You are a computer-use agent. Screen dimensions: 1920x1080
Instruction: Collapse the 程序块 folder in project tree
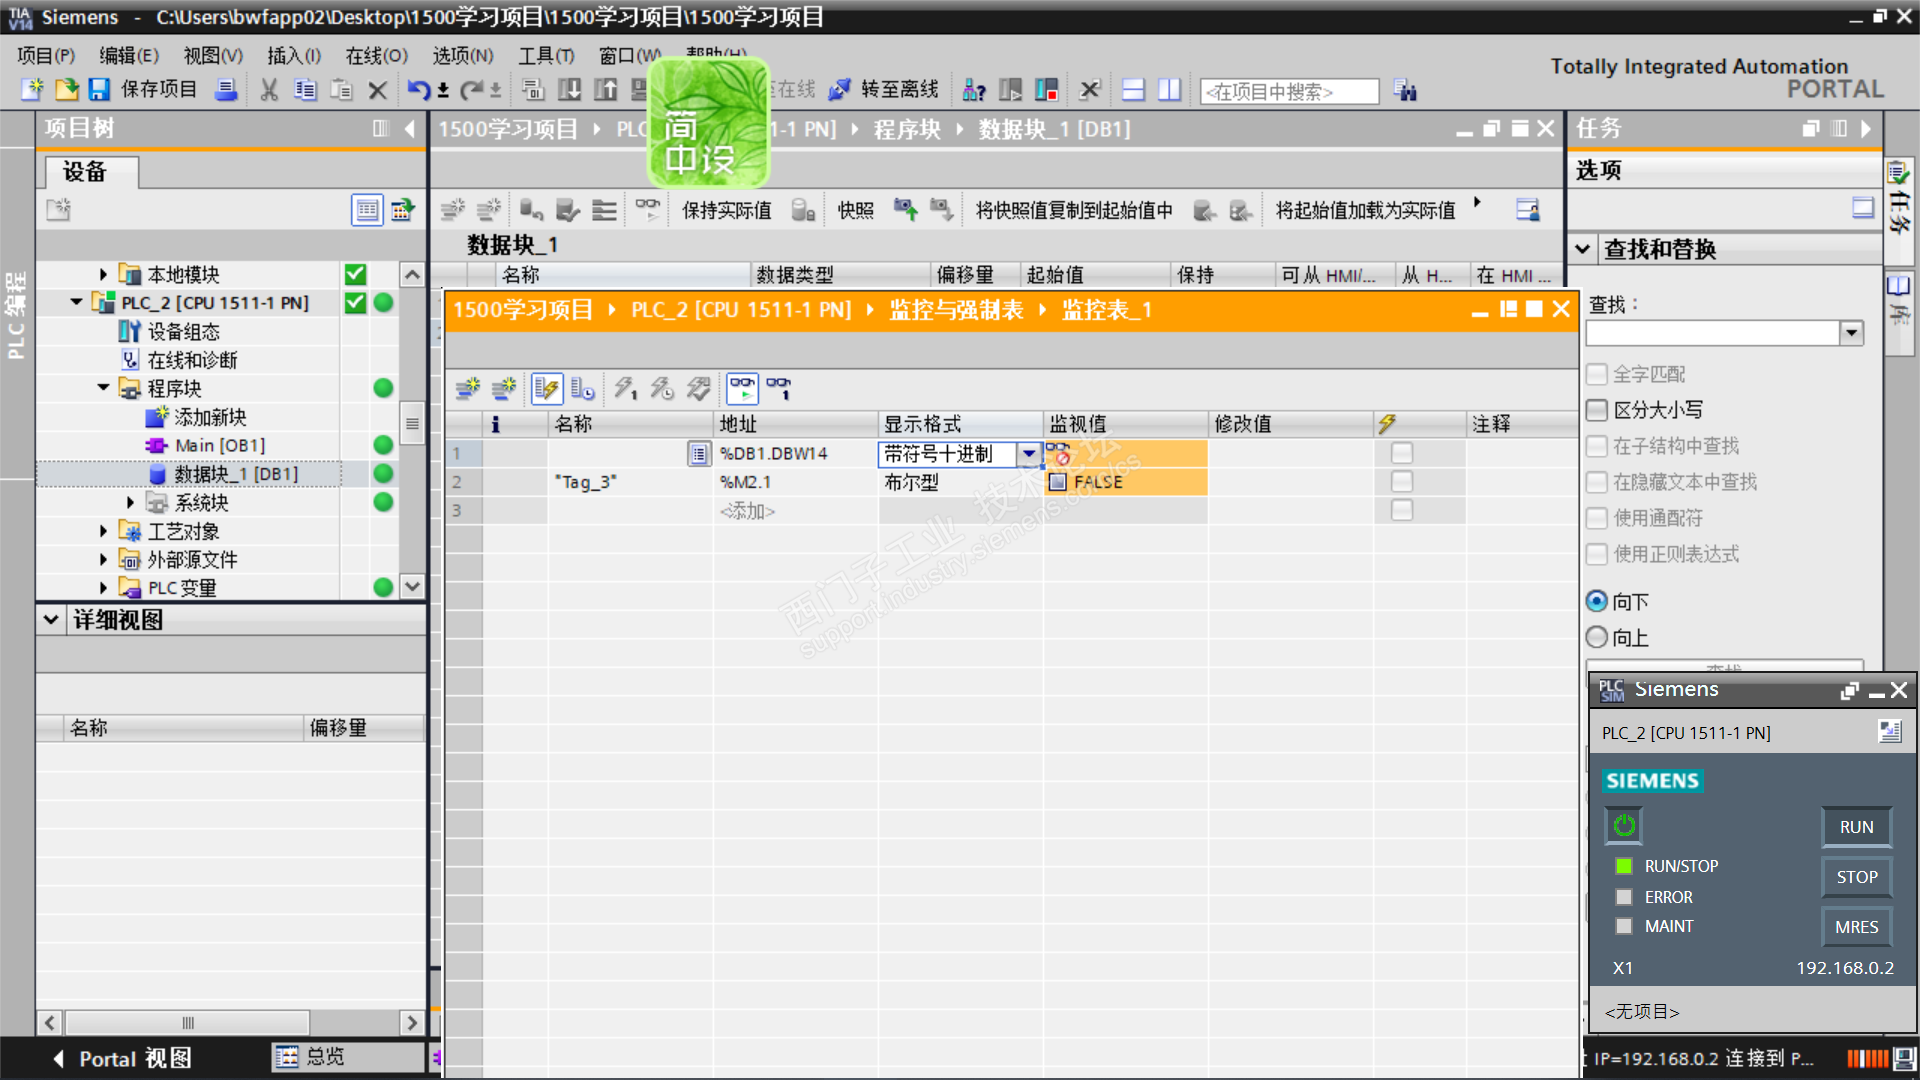104,388
